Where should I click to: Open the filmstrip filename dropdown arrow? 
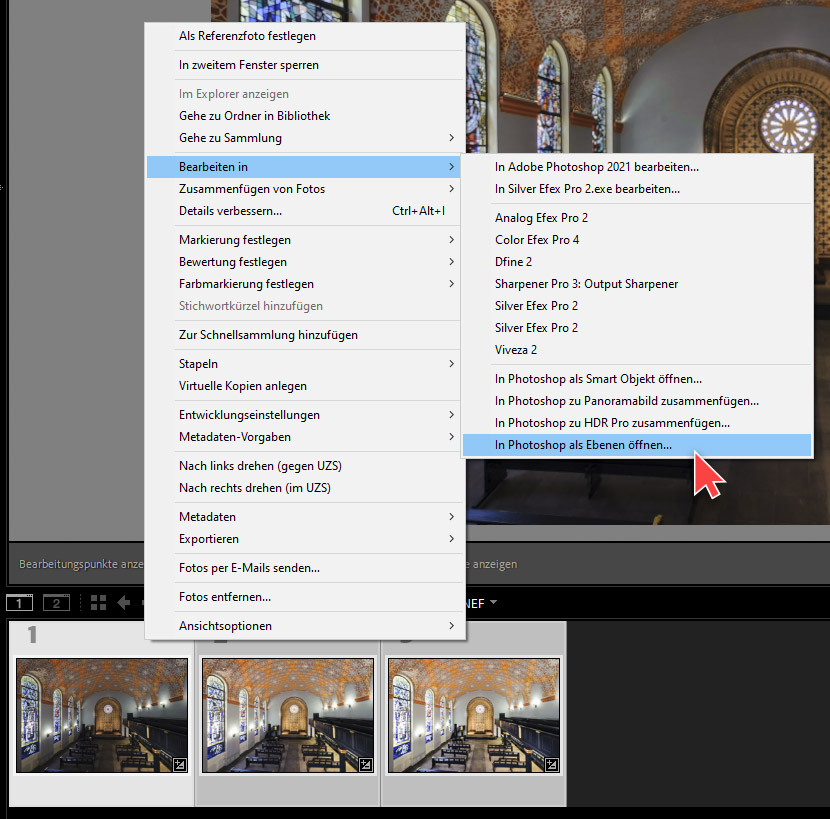point(493,602)
